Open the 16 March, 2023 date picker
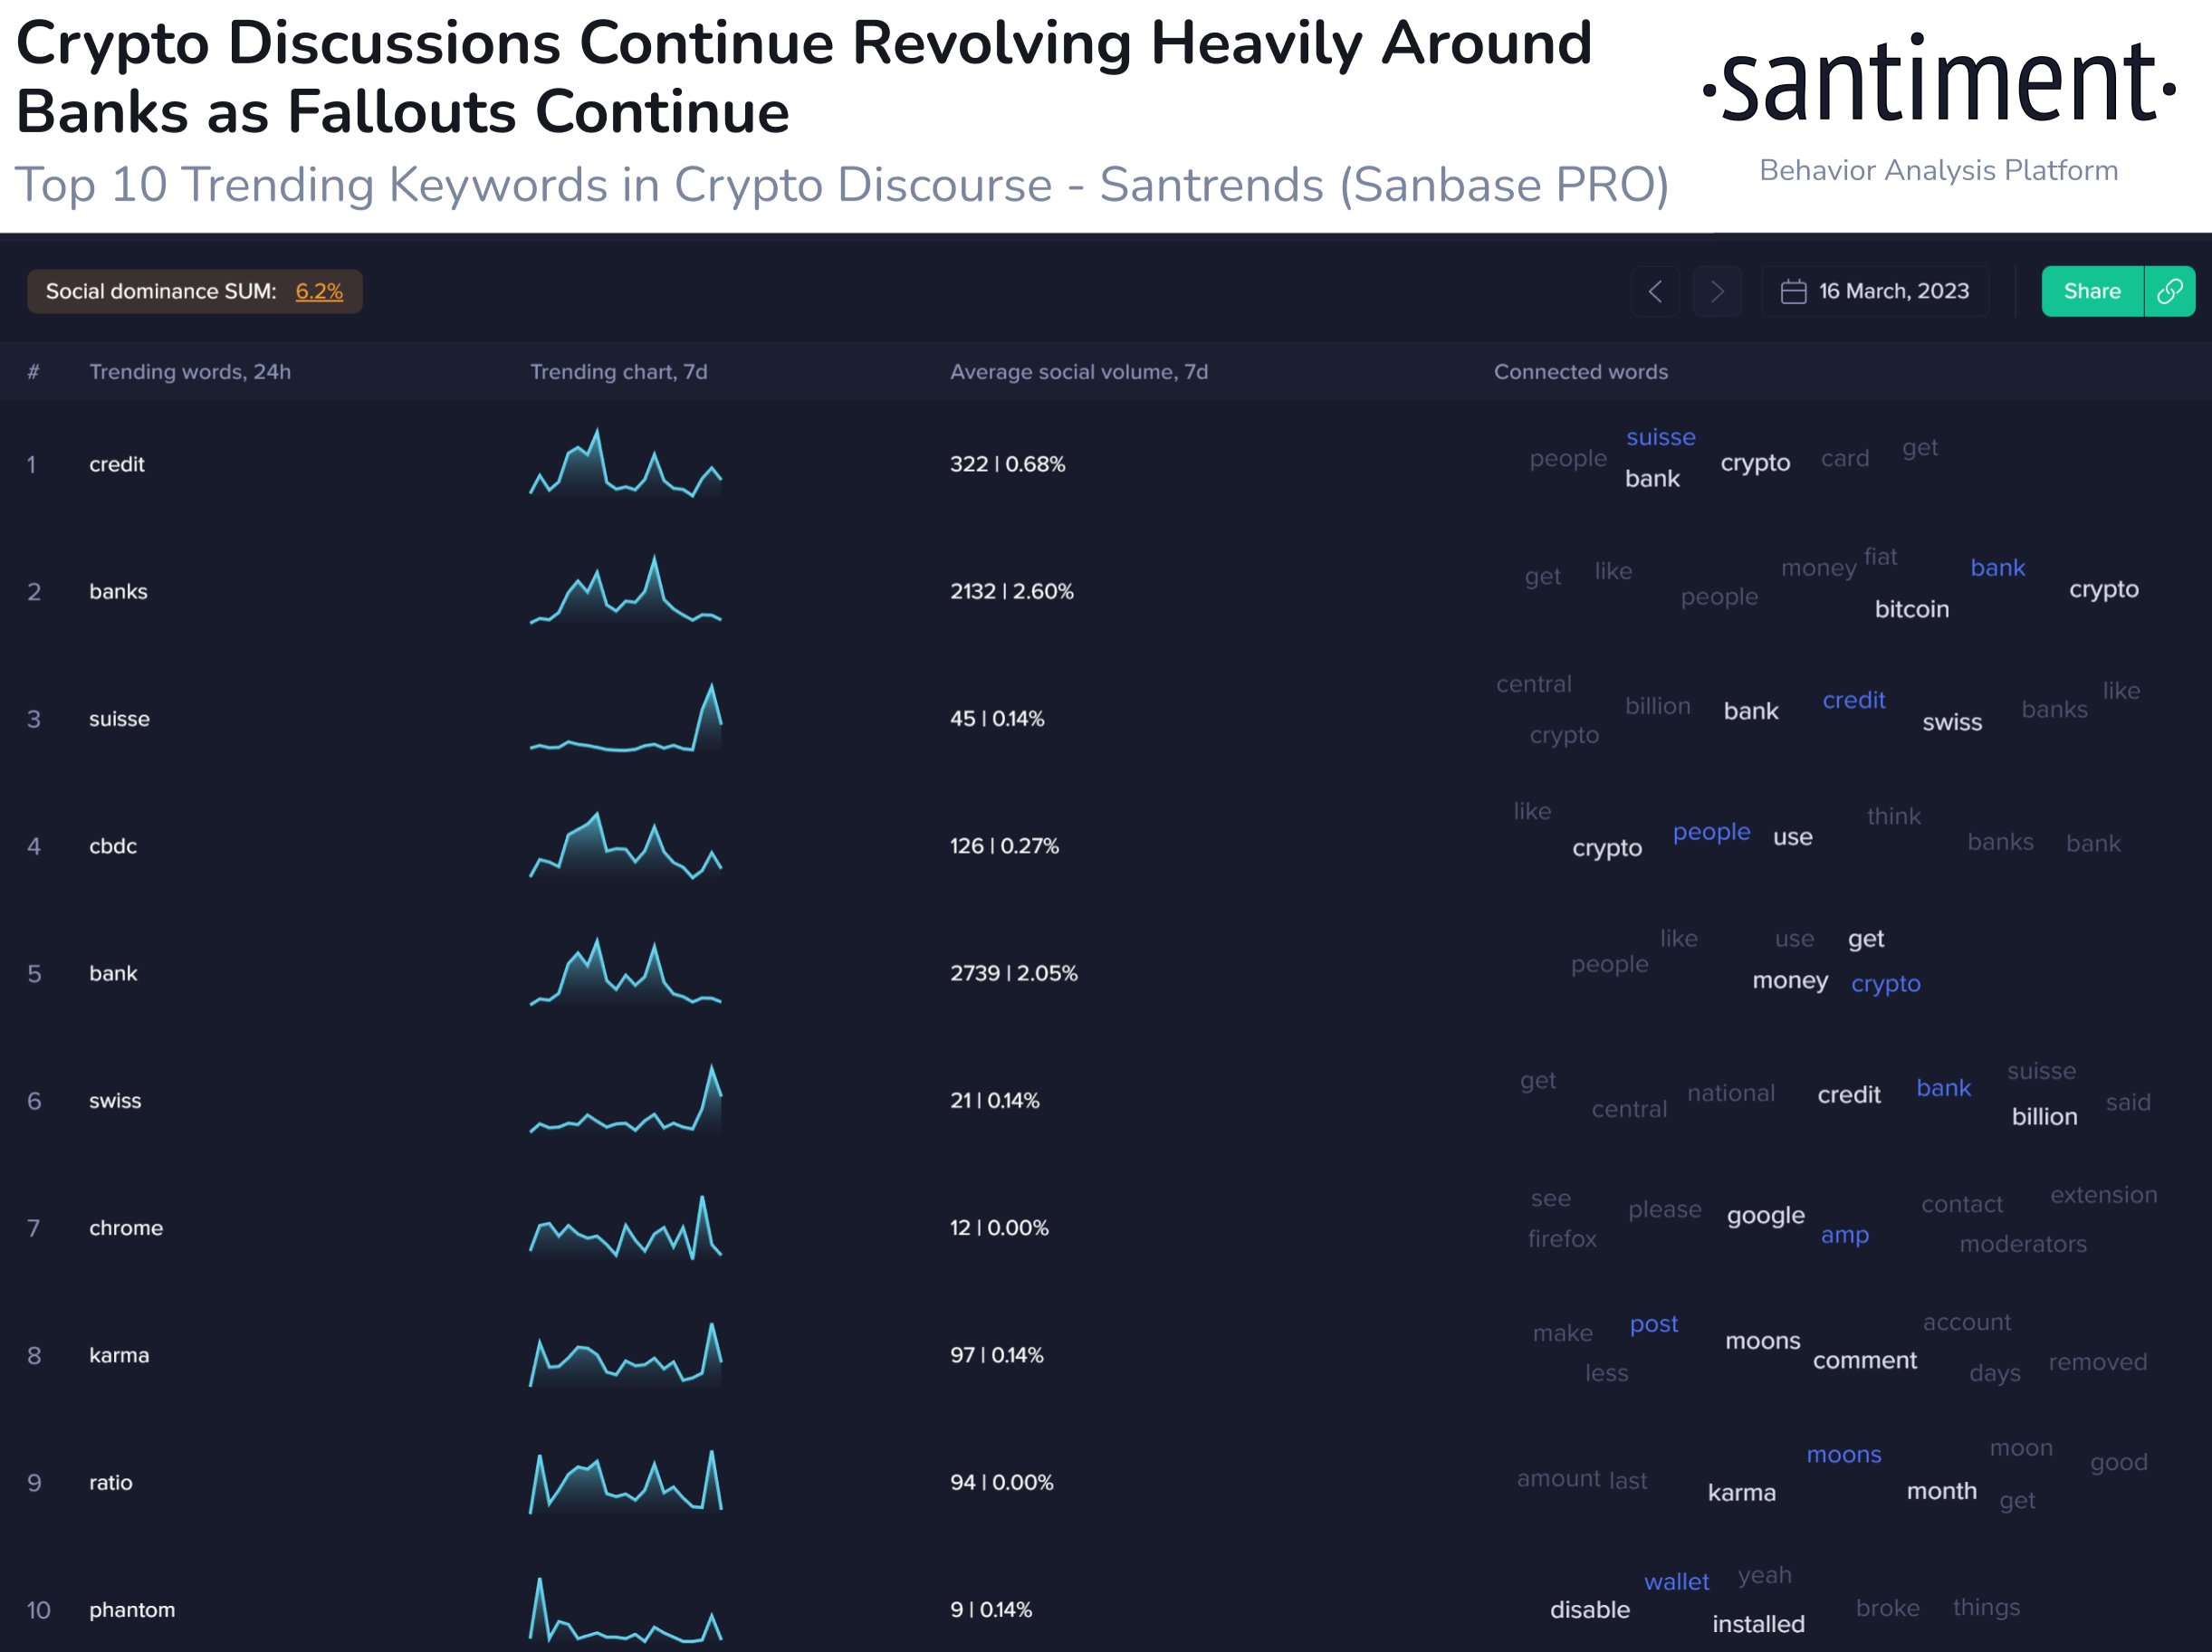 pyautogui.click(x=1893, y=291)
